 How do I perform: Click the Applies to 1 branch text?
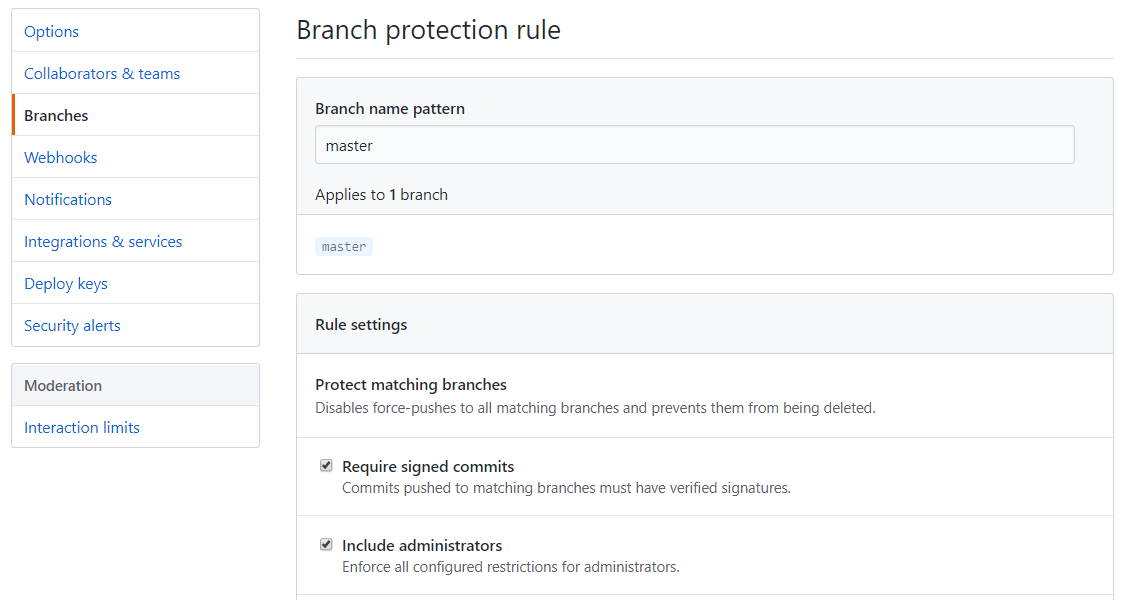point(381,195)
